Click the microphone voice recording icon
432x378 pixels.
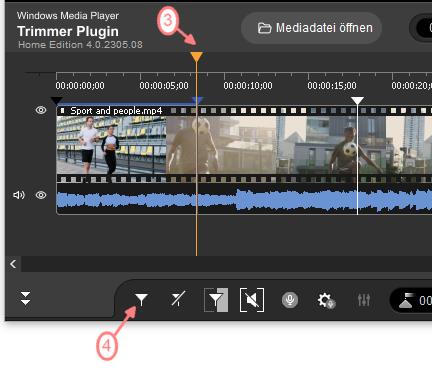[290, 300]
